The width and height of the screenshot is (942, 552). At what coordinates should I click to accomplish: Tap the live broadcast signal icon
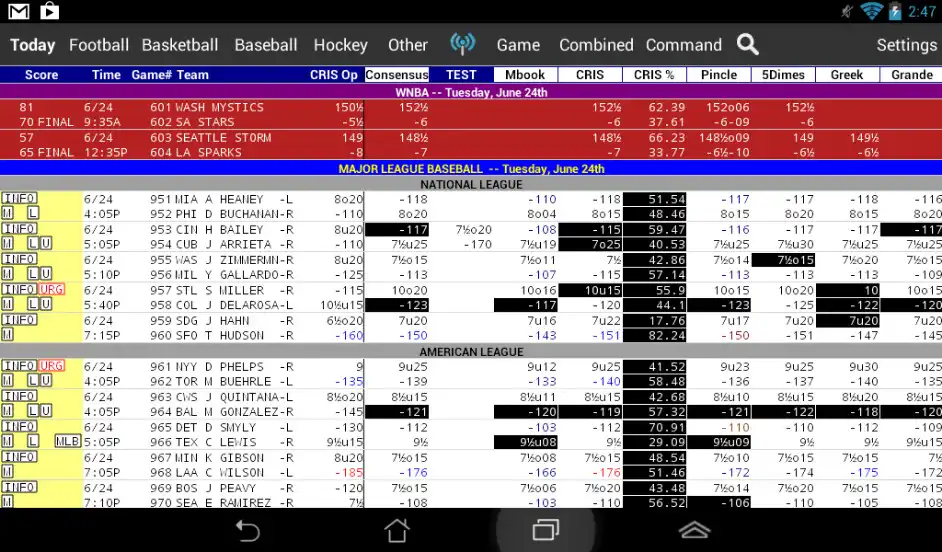(462, 44)
